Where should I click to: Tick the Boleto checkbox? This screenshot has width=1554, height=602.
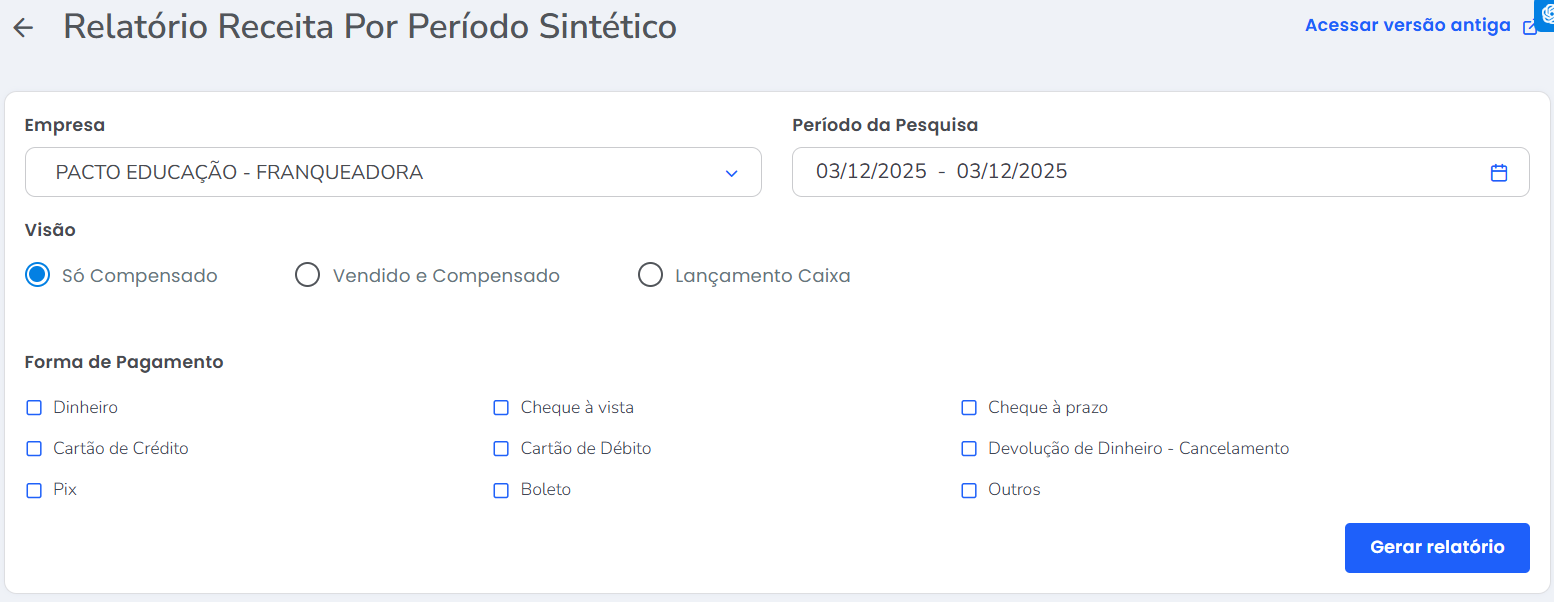pyautogui.click(x=501, y=490)
